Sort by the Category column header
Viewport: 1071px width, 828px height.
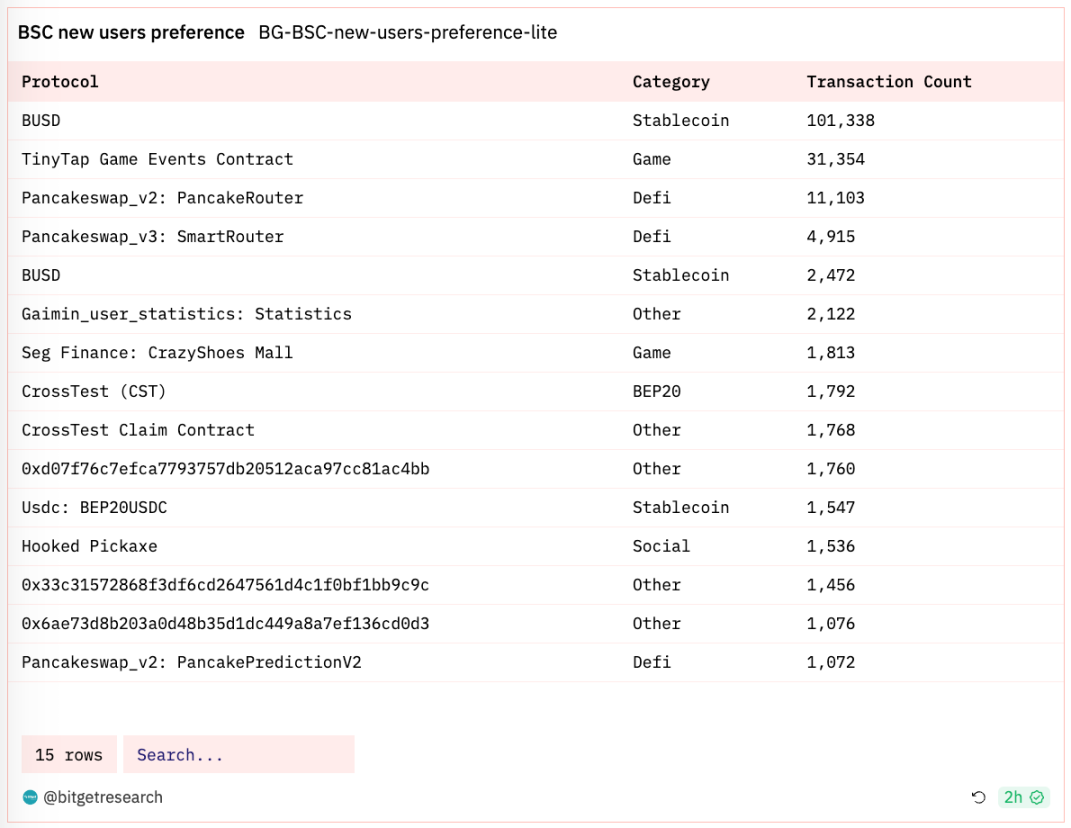point(671,82)
